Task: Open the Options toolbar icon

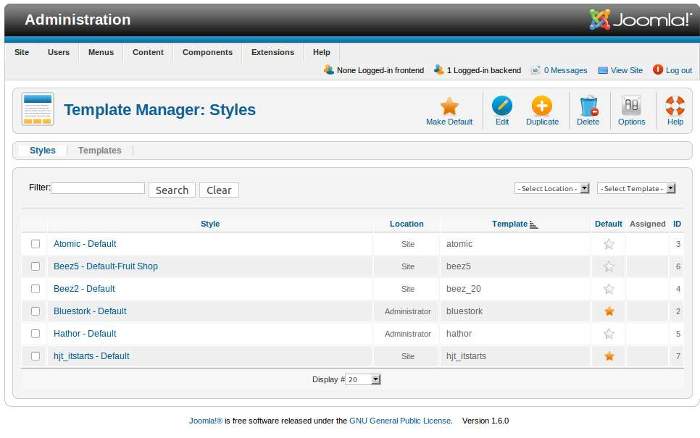Action: 631,105
